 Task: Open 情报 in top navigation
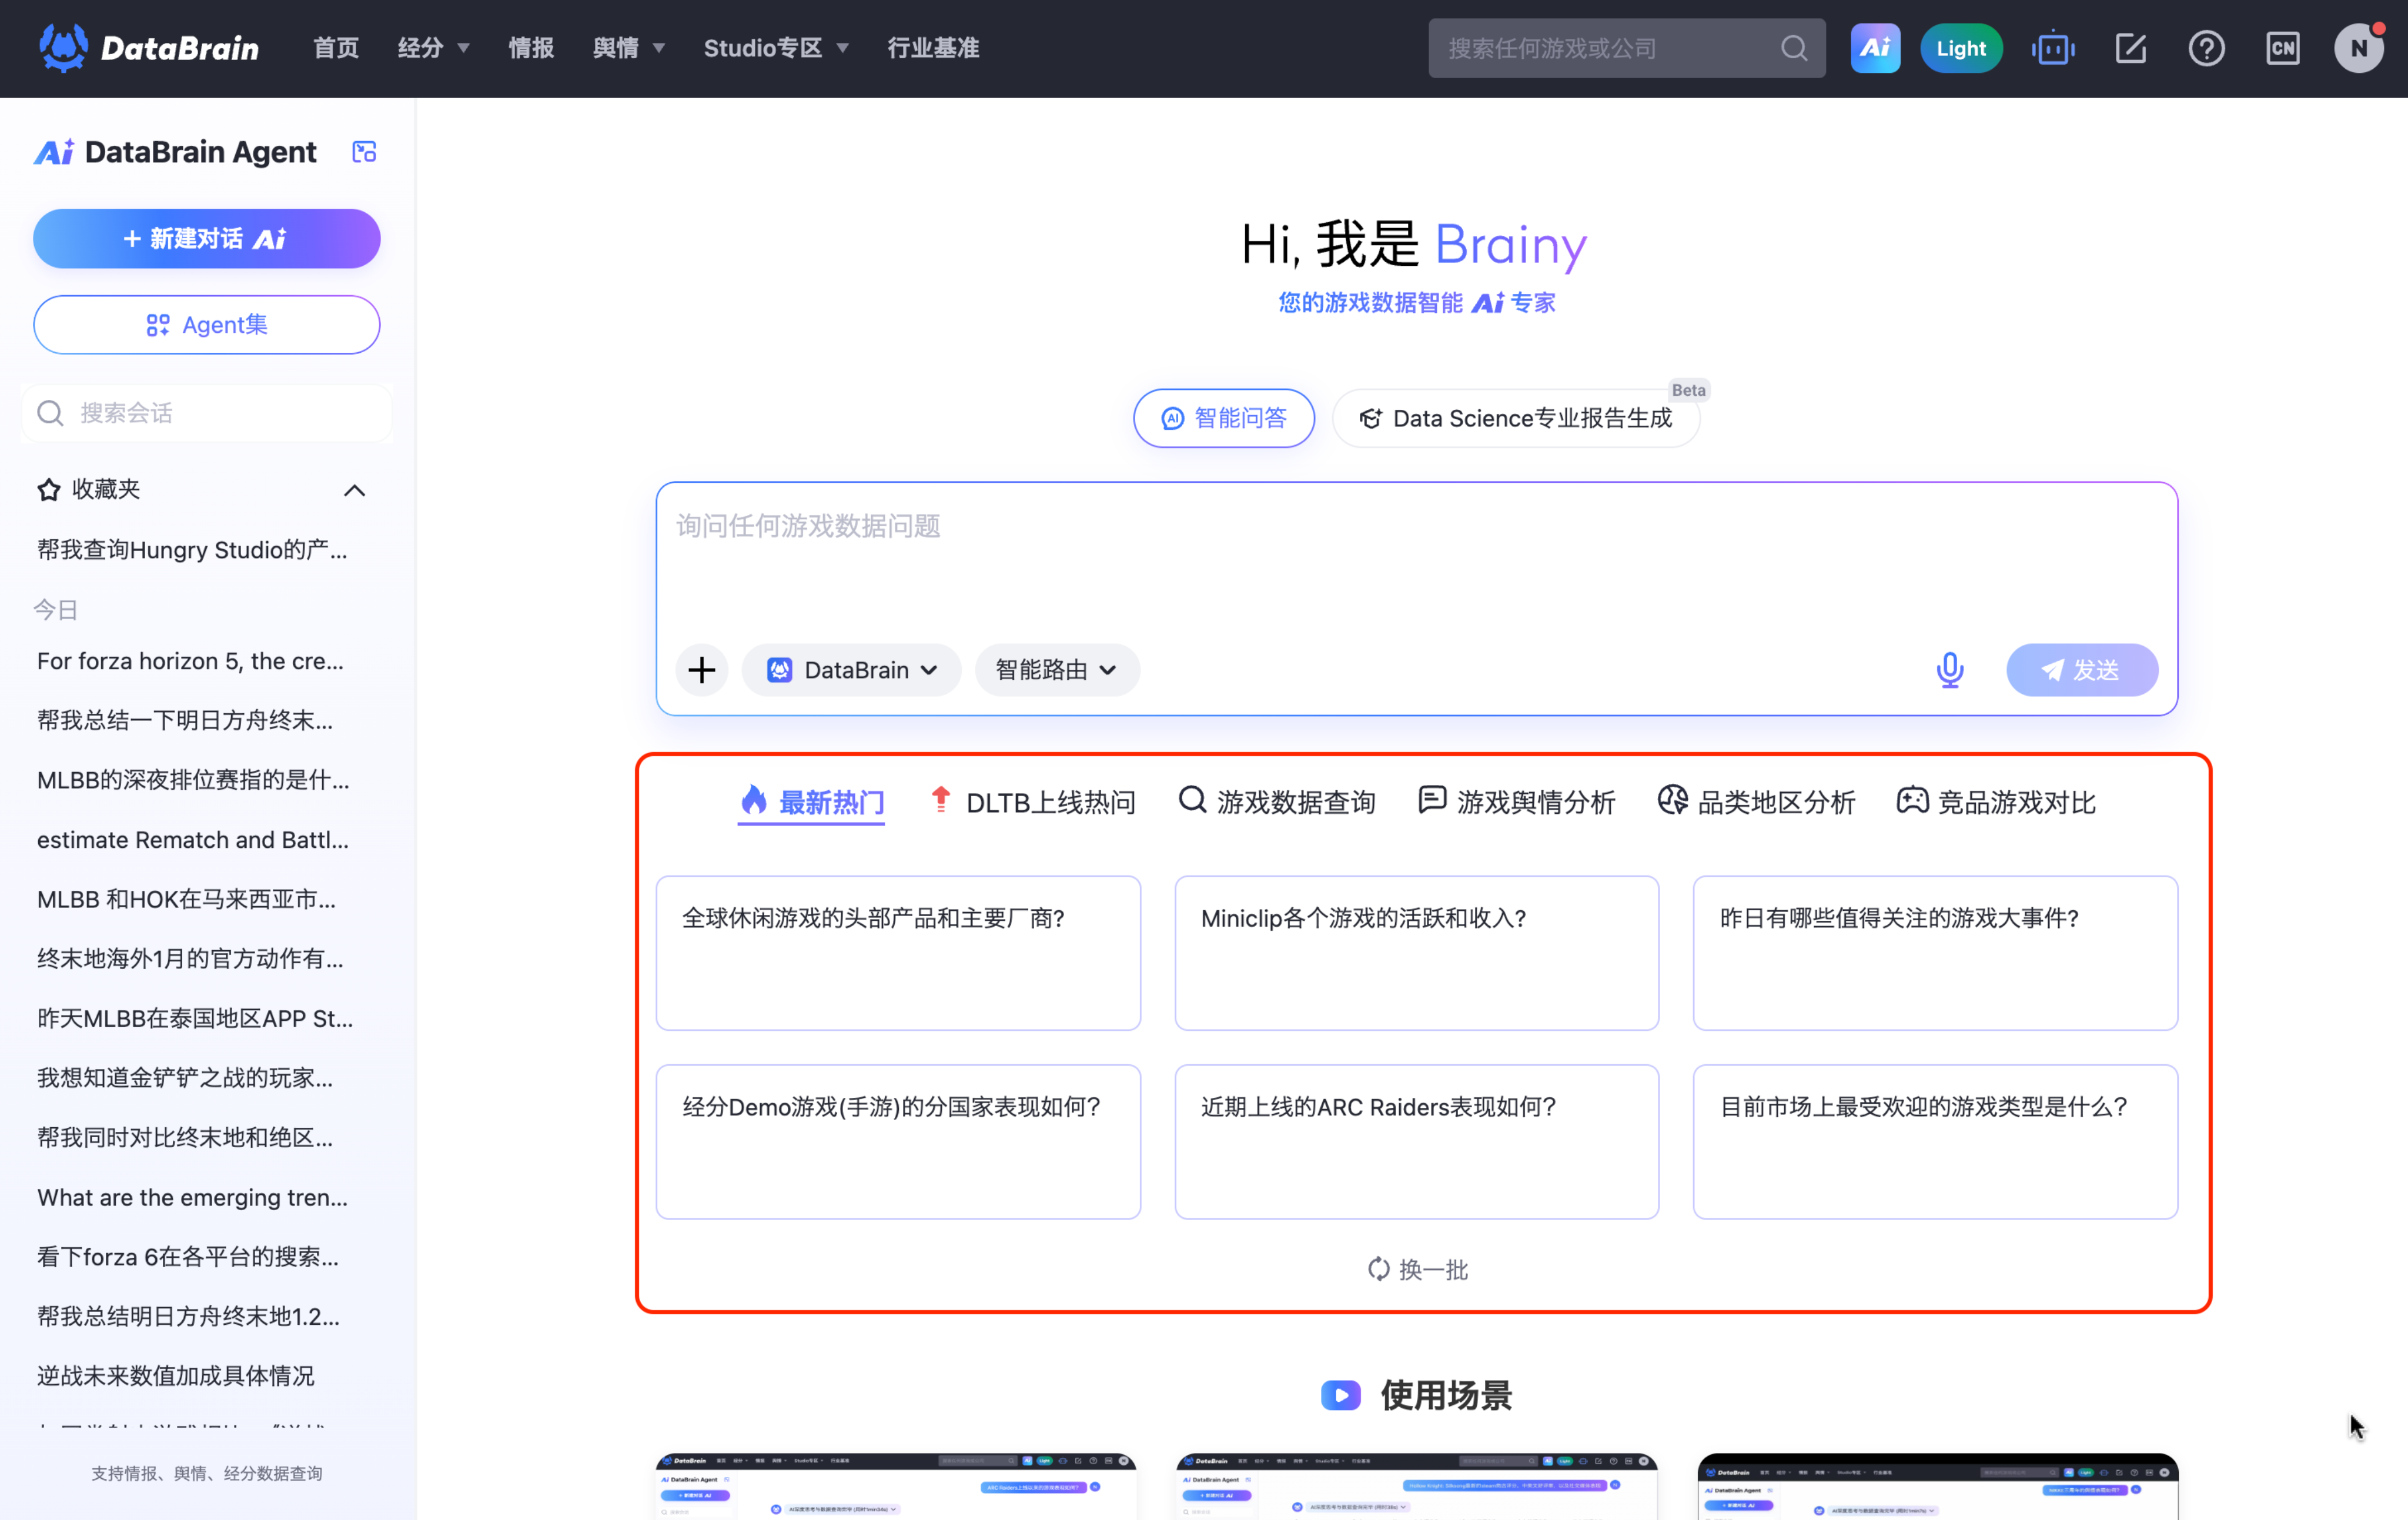[x=530, y=48]
